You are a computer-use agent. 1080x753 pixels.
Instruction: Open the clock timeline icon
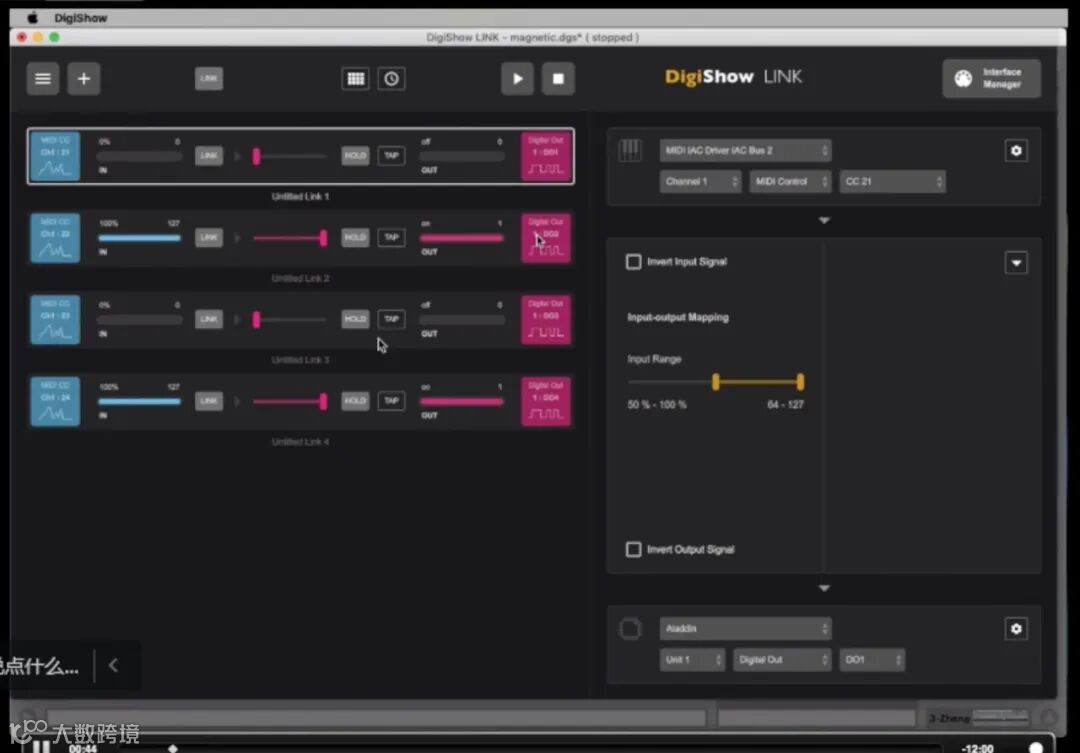391,79
